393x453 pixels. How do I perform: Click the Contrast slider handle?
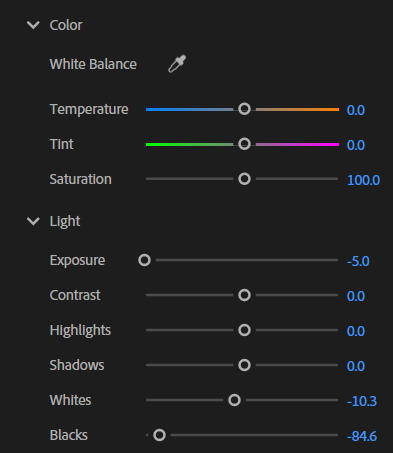tap(244, 295)
